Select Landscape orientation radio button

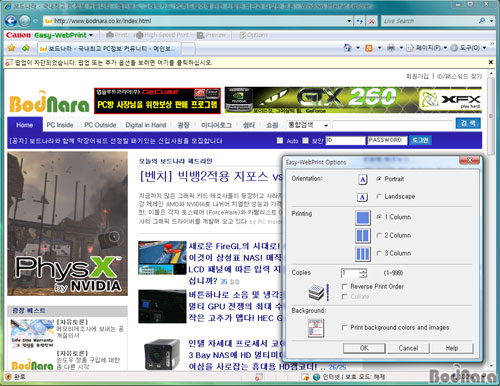[x=379, y=196]
